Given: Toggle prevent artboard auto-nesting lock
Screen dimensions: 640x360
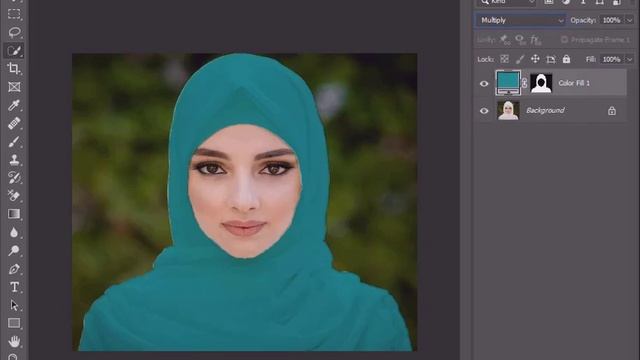Looking at the screenshot, I should 551,59.
